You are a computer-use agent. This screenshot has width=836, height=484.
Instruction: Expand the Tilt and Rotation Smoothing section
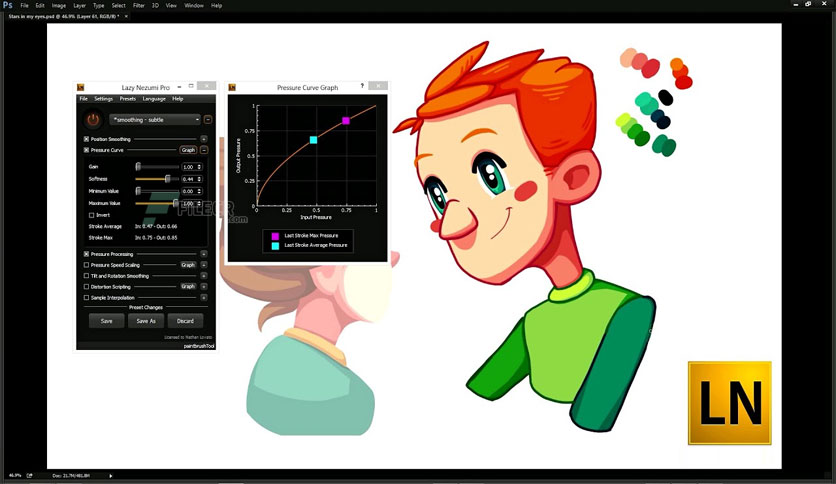(204, 276)
